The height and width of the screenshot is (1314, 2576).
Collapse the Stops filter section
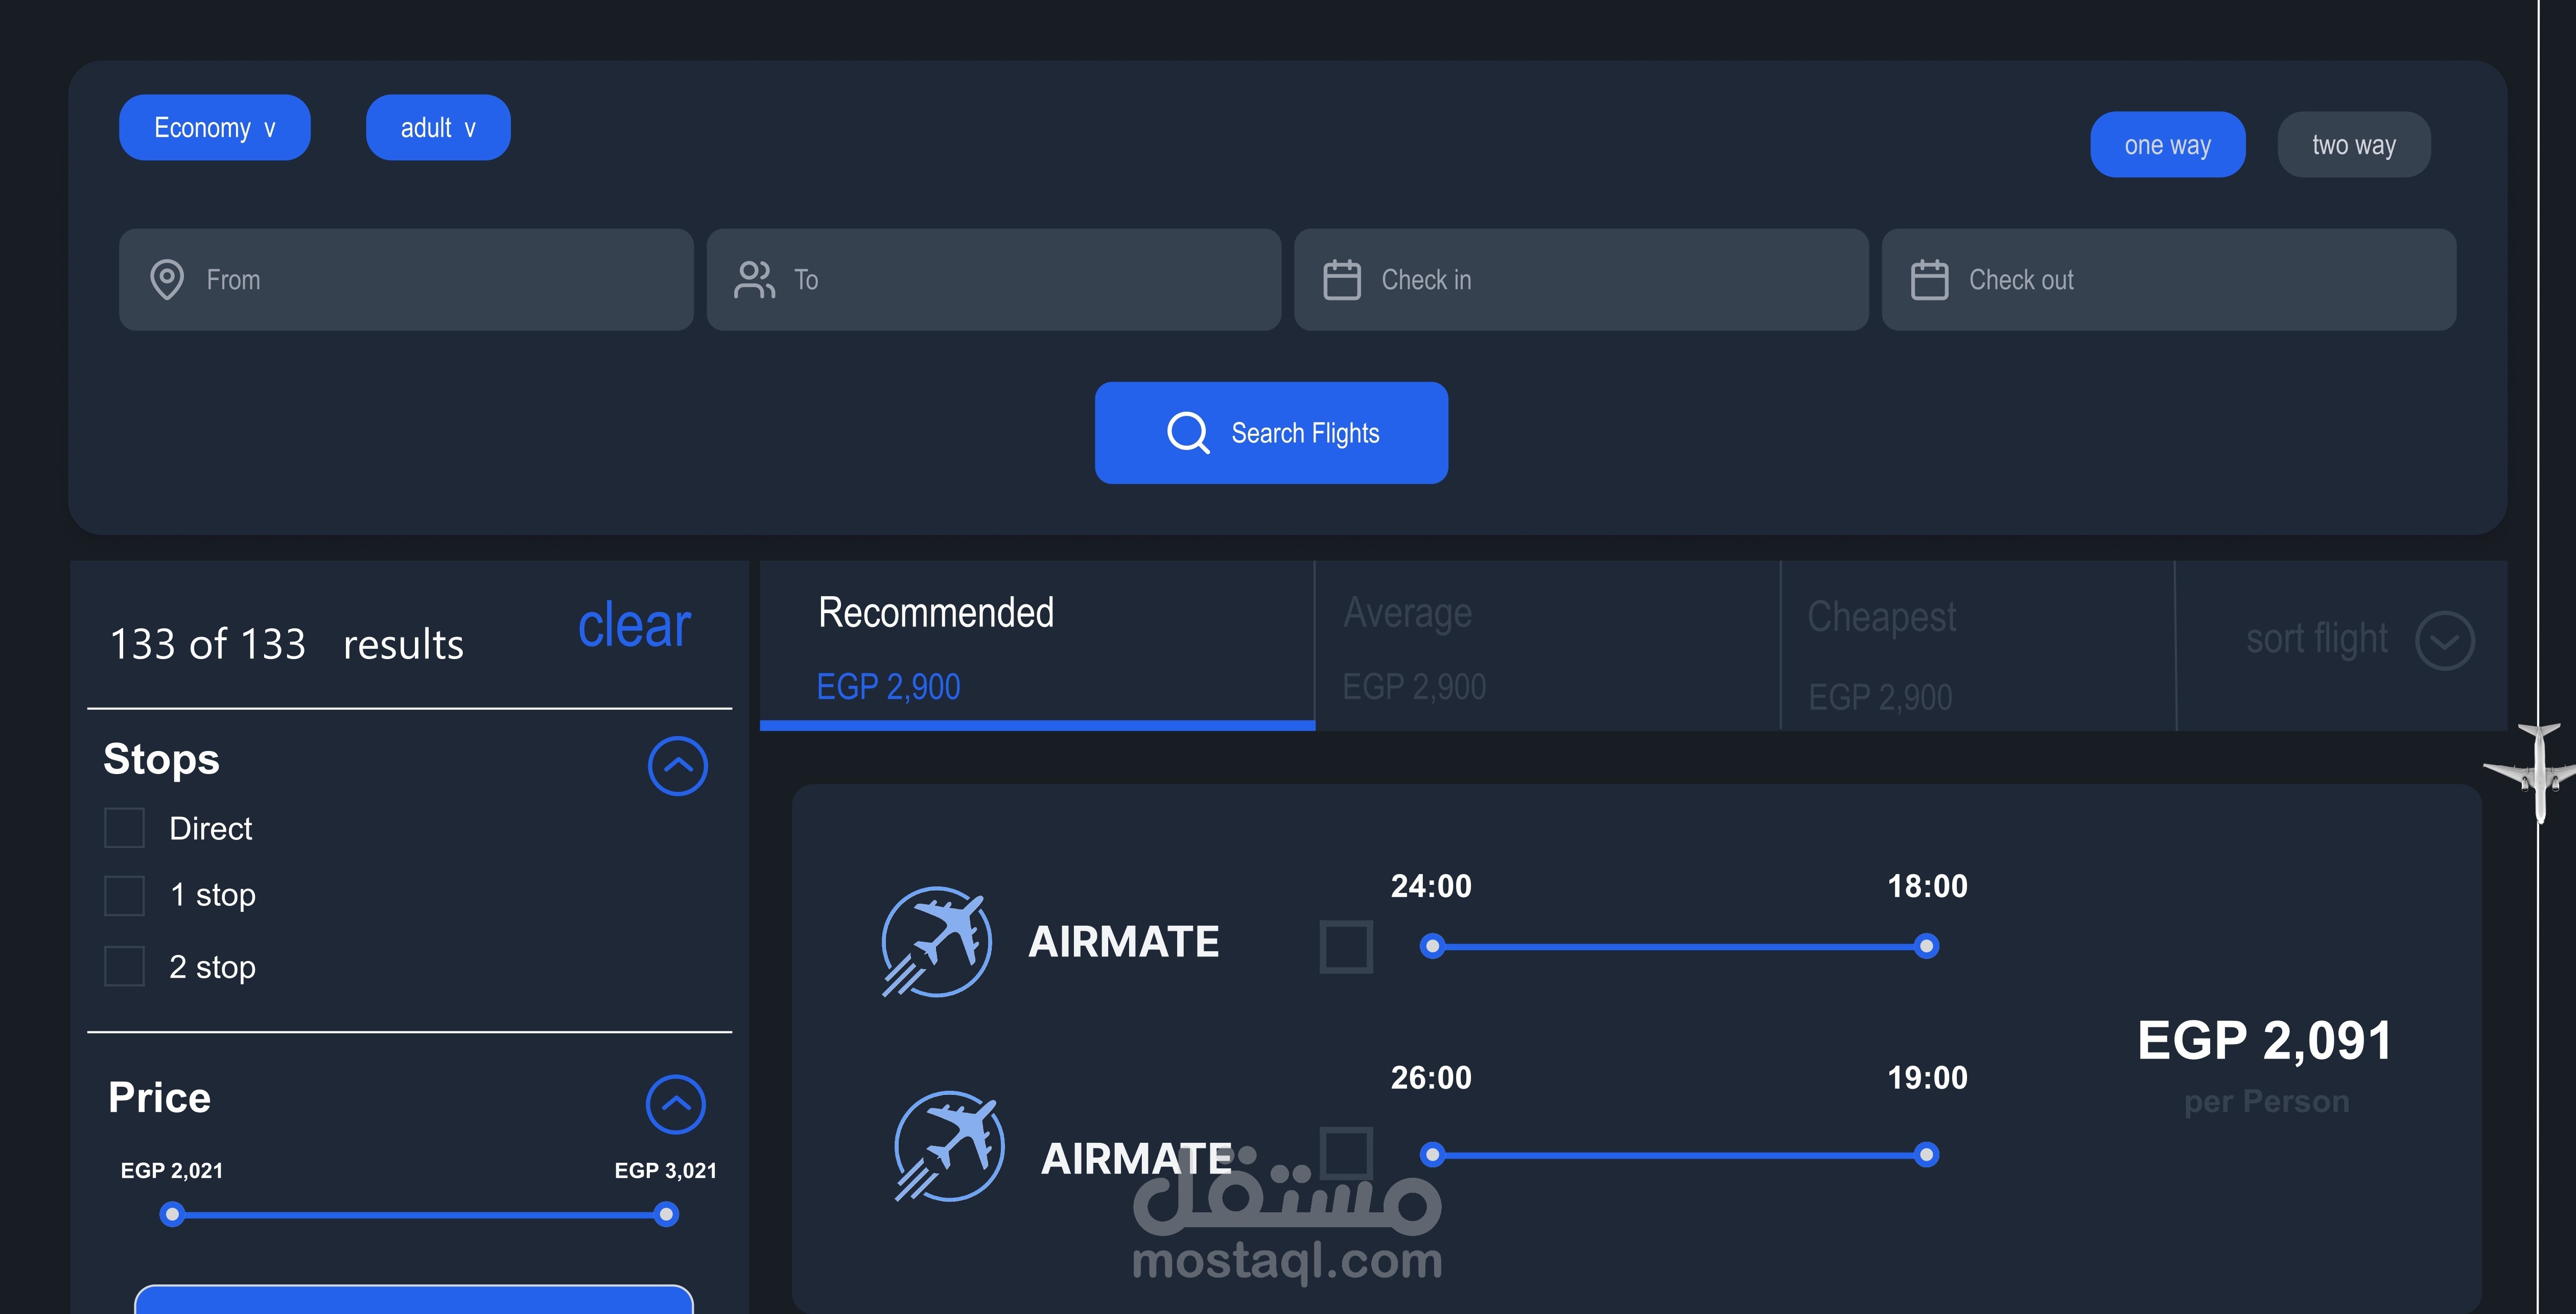click(677, 766)
